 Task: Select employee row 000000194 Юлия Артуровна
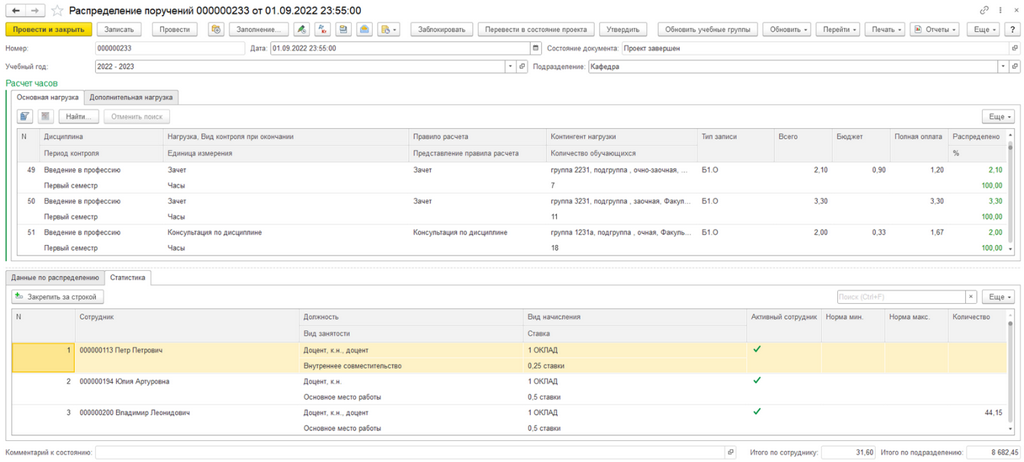(x=511, y=389)
